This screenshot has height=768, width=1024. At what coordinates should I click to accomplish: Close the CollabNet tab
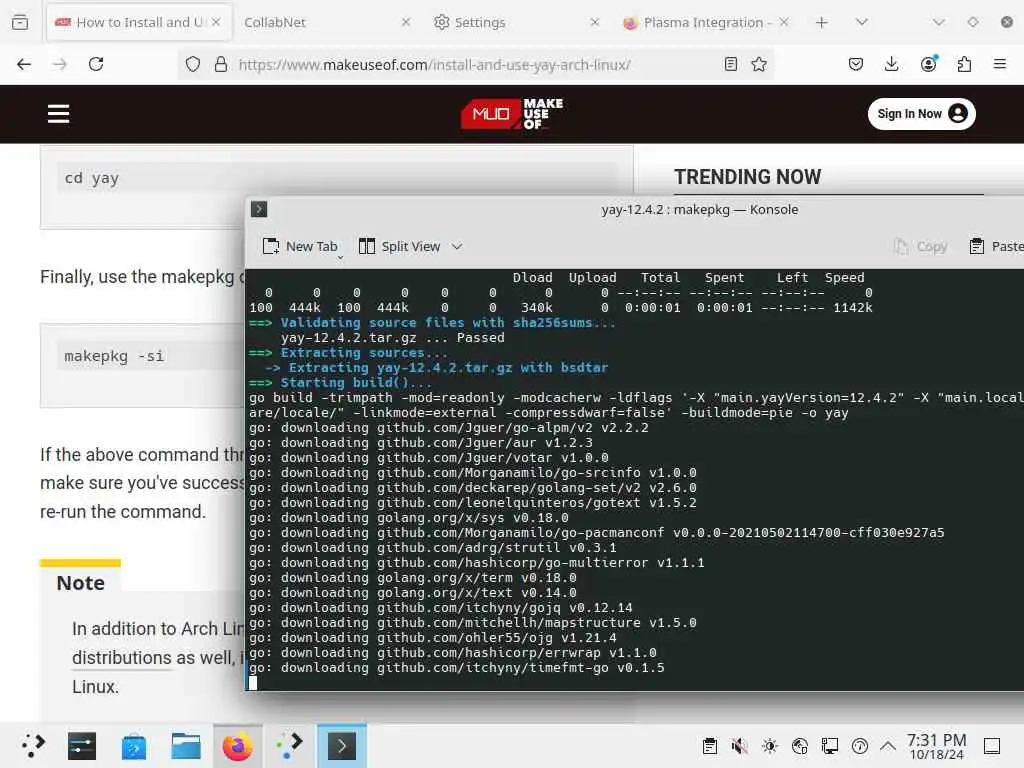click(406, 22)
